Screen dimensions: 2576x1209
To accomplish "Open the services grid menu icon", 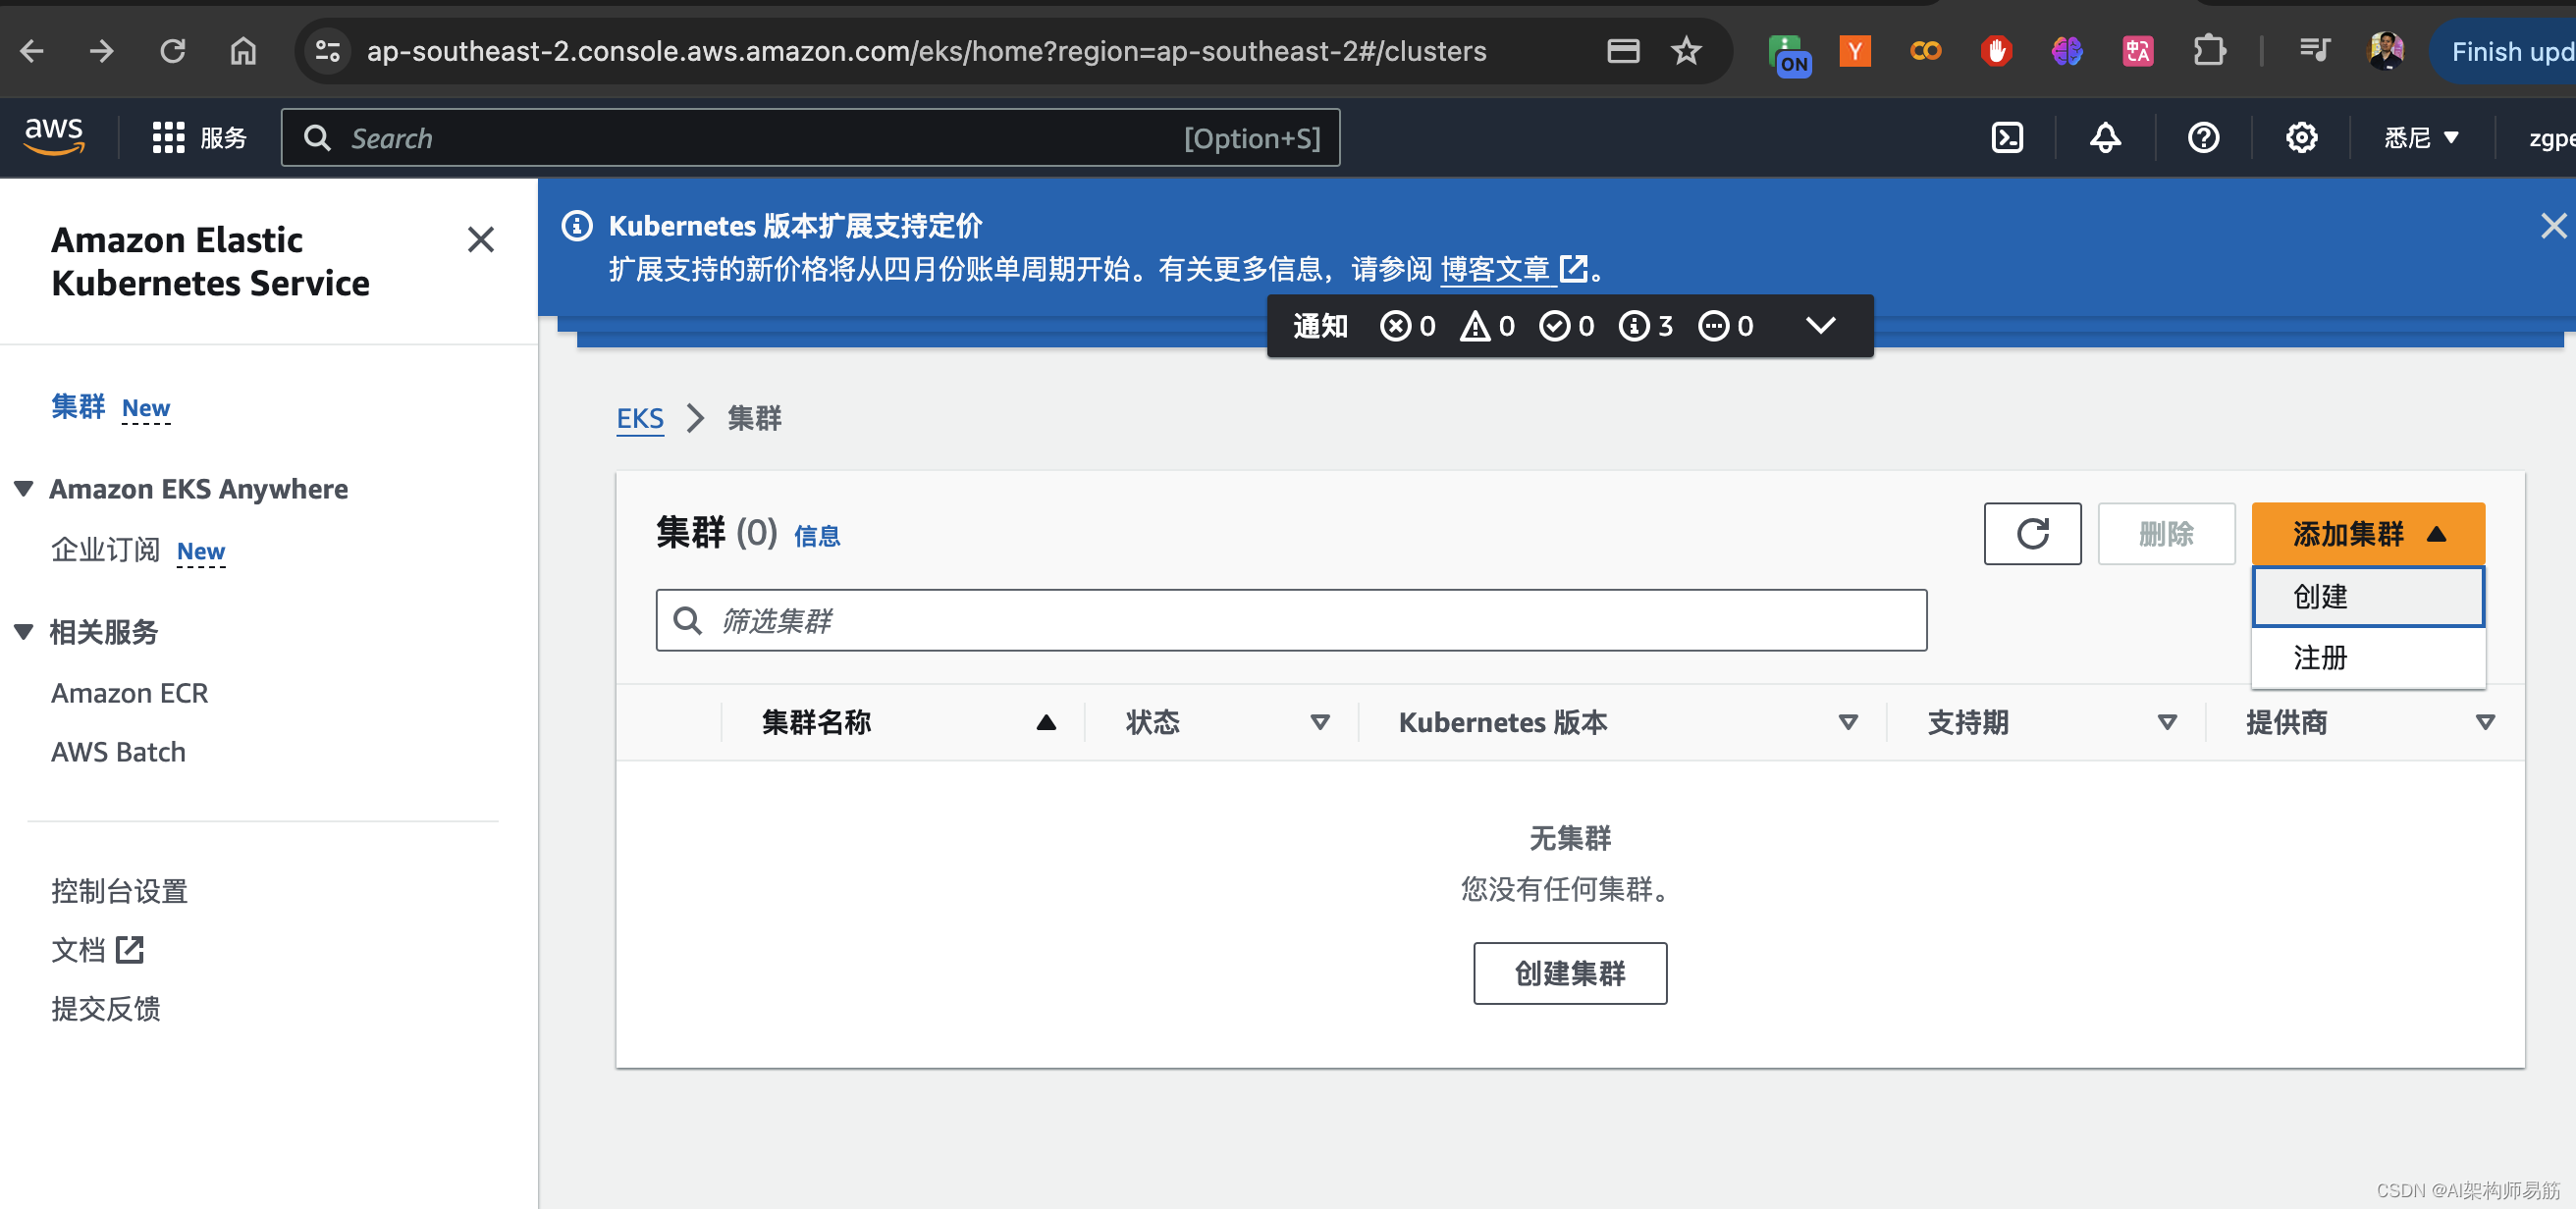I will pyautogui.click(x=168, y=137).
